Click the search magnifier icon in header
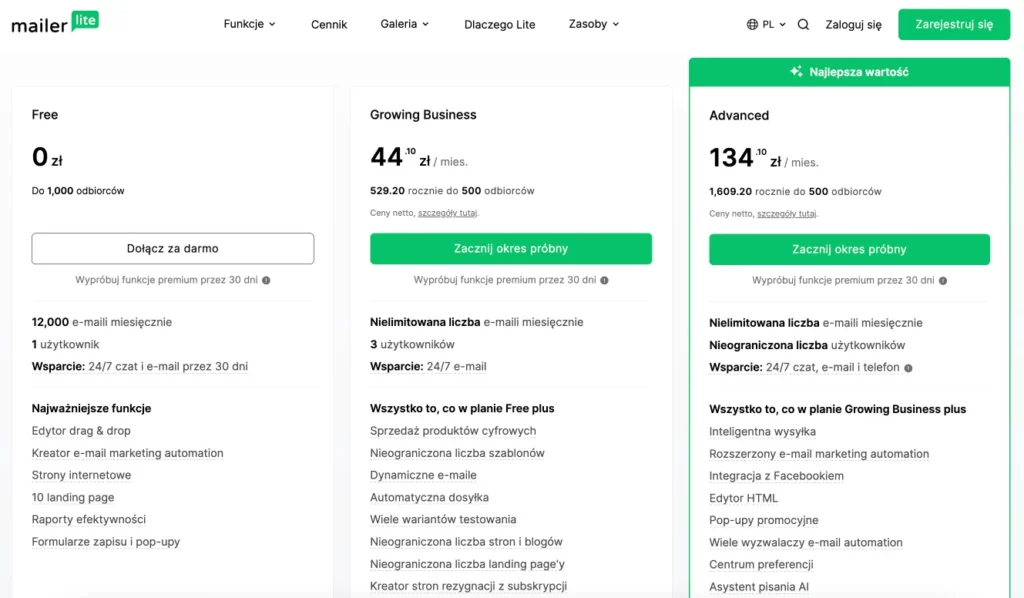 (803, 24)
